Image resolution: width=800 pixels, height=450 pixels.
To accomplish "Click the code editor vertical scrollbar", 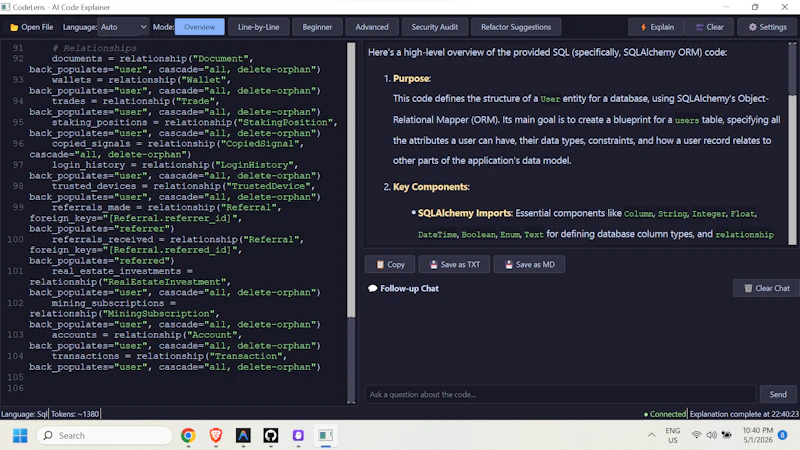I will [x=351, y=179].
